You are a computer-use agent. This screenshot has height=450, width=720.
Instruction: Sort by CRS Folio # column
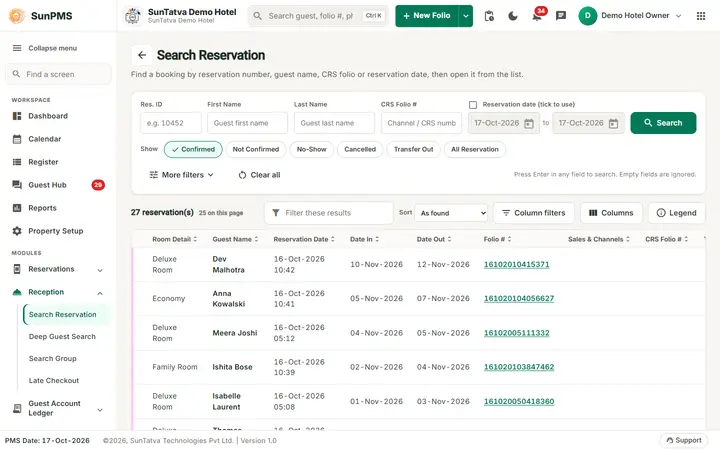click(666, 239)
